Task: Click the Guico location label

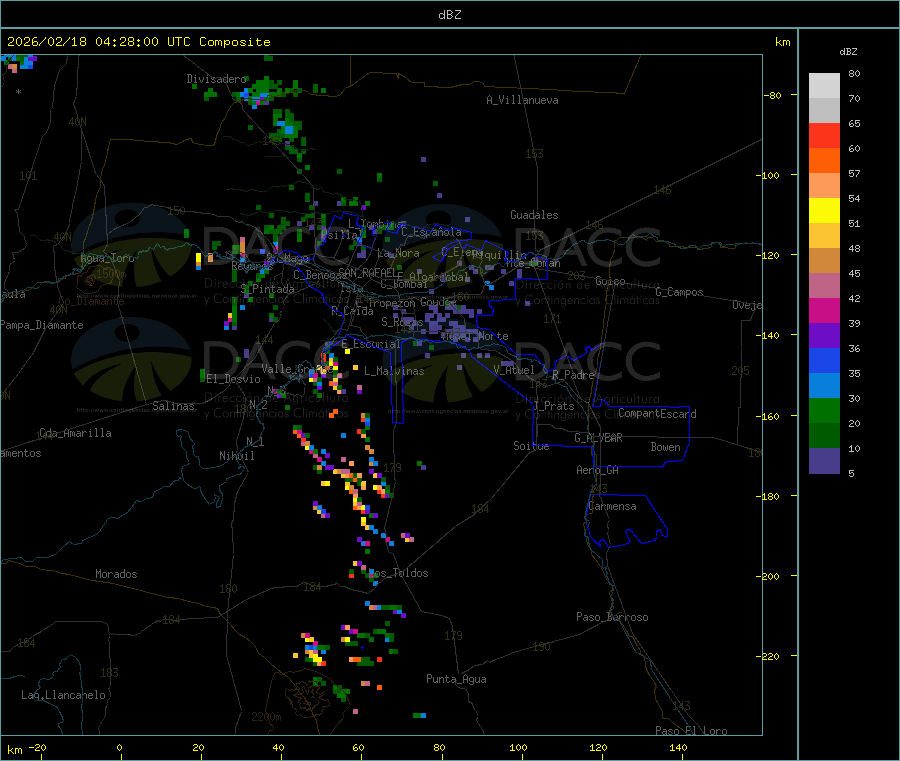Action: coord(610,281)
